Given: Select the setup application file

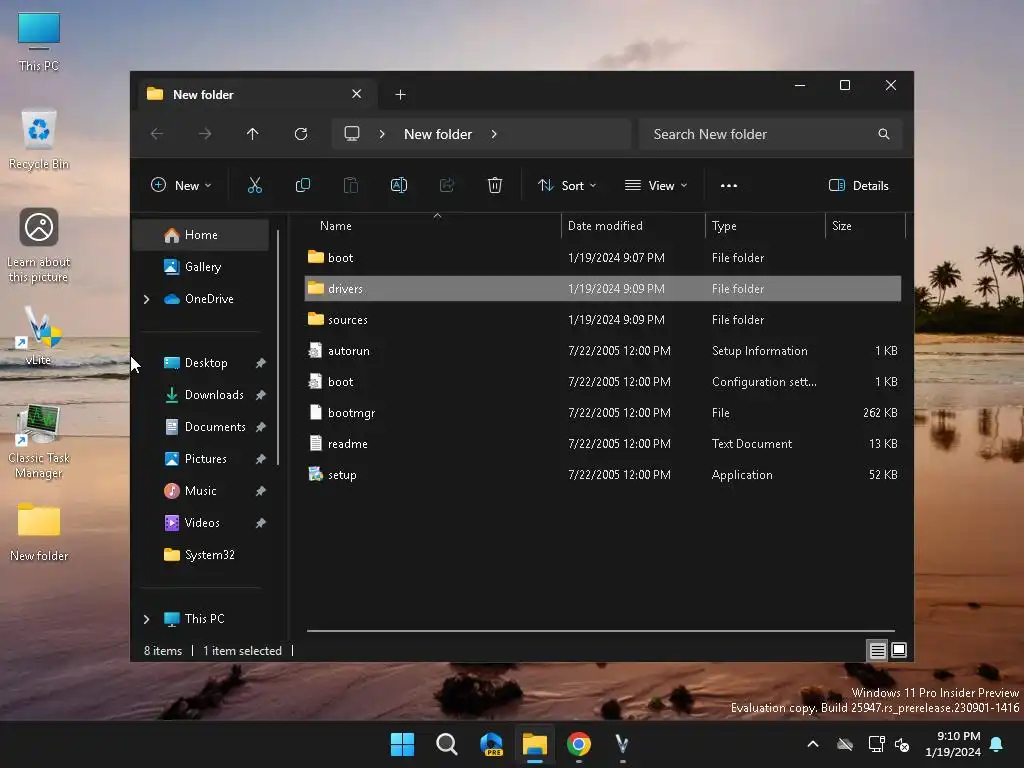Looking at the screenshot, I should pos(603,475).
